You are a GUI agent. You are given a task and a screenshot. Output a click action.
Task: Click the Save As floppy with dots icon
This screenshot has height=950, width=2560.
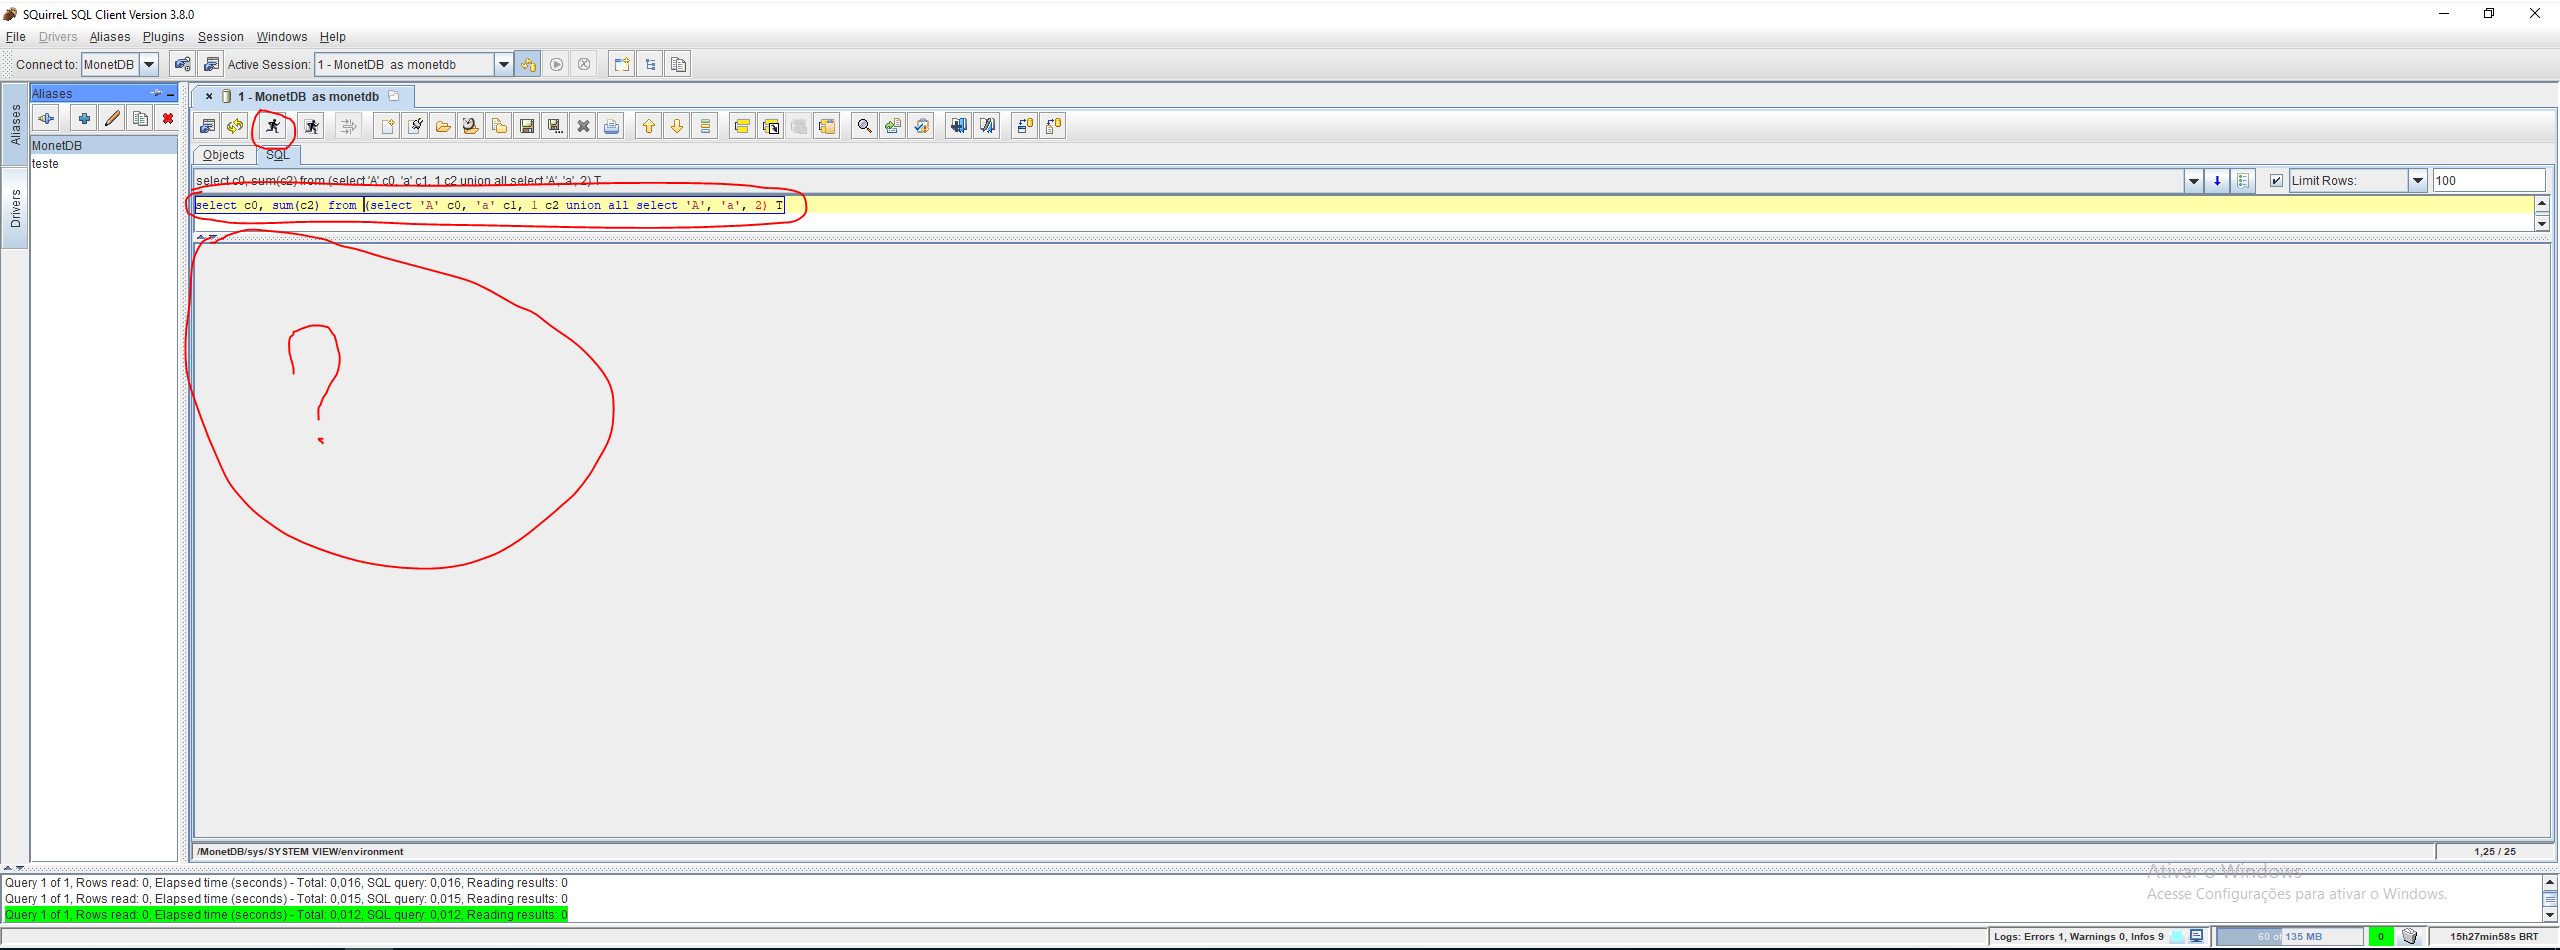point(555,126)
